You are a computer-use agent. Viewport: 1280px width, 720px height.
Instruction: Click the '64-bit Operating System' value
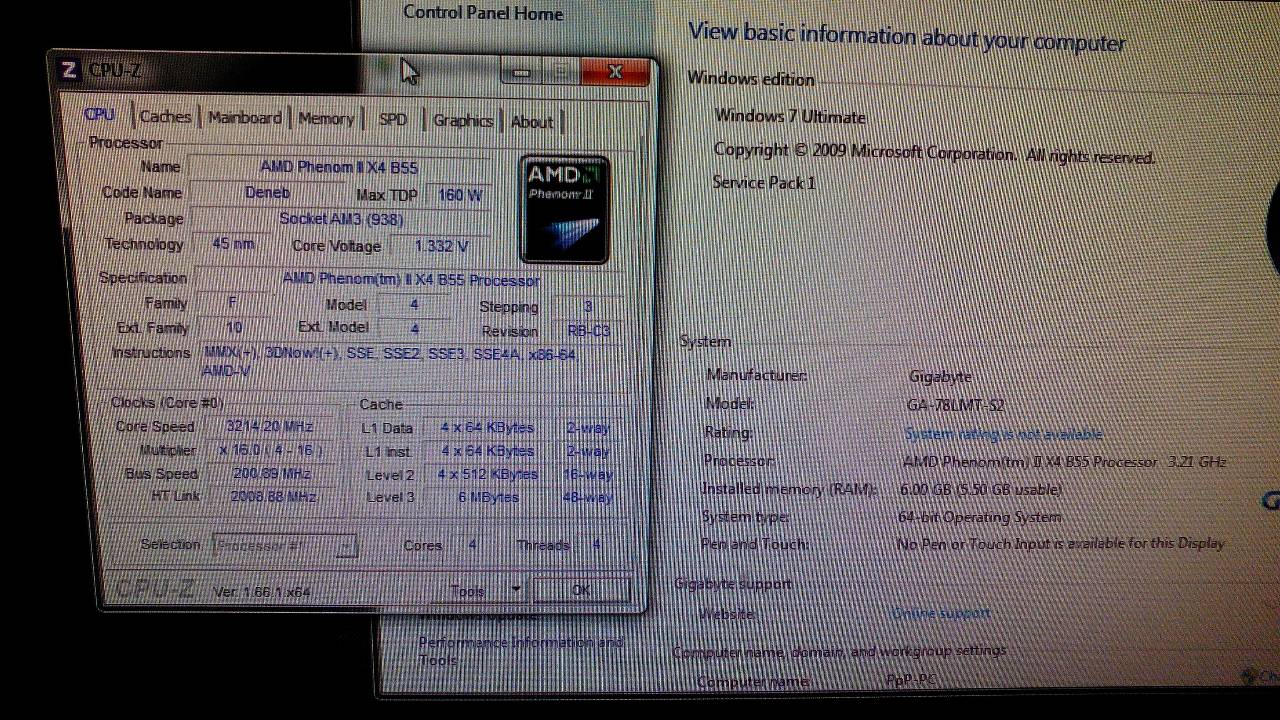[x=980, y=517]
